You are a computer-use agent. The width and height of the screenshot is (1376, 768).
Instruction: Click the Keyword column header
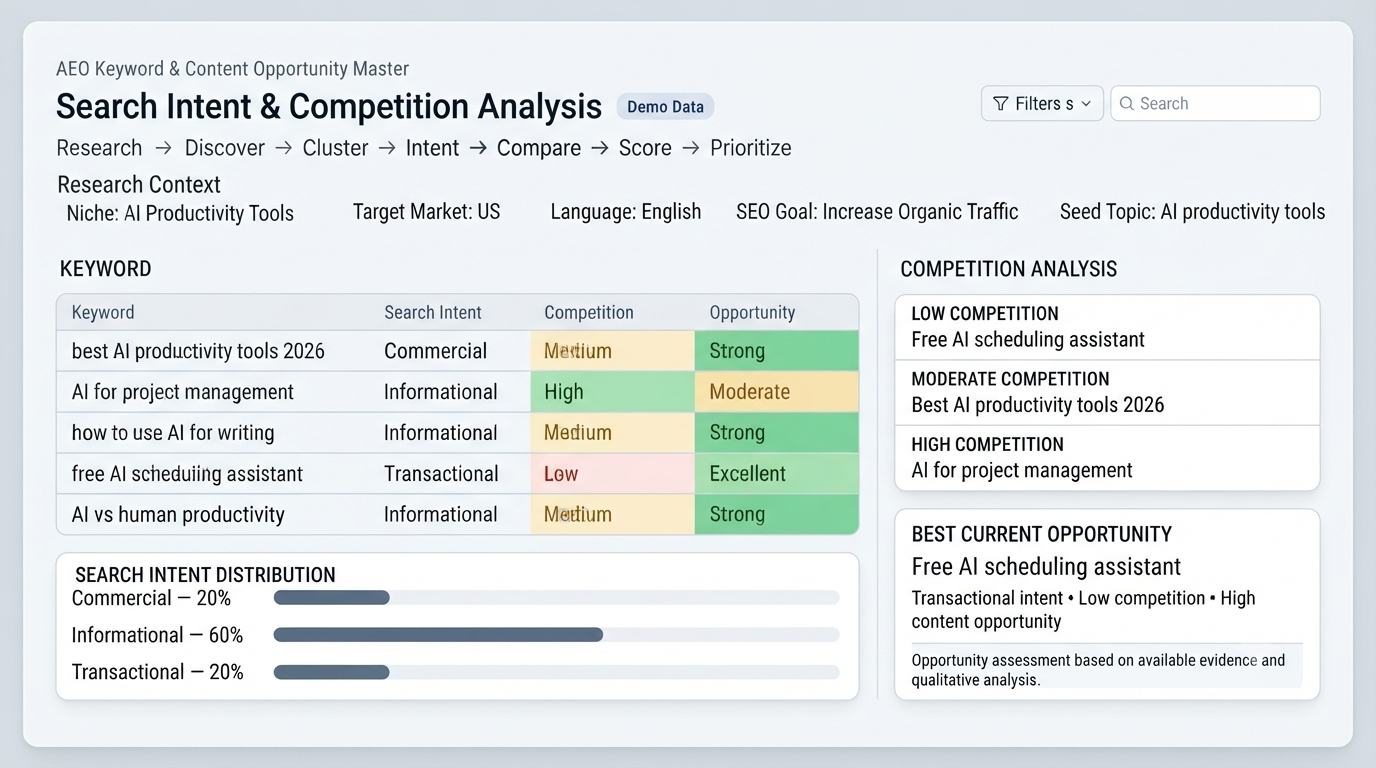103,312
